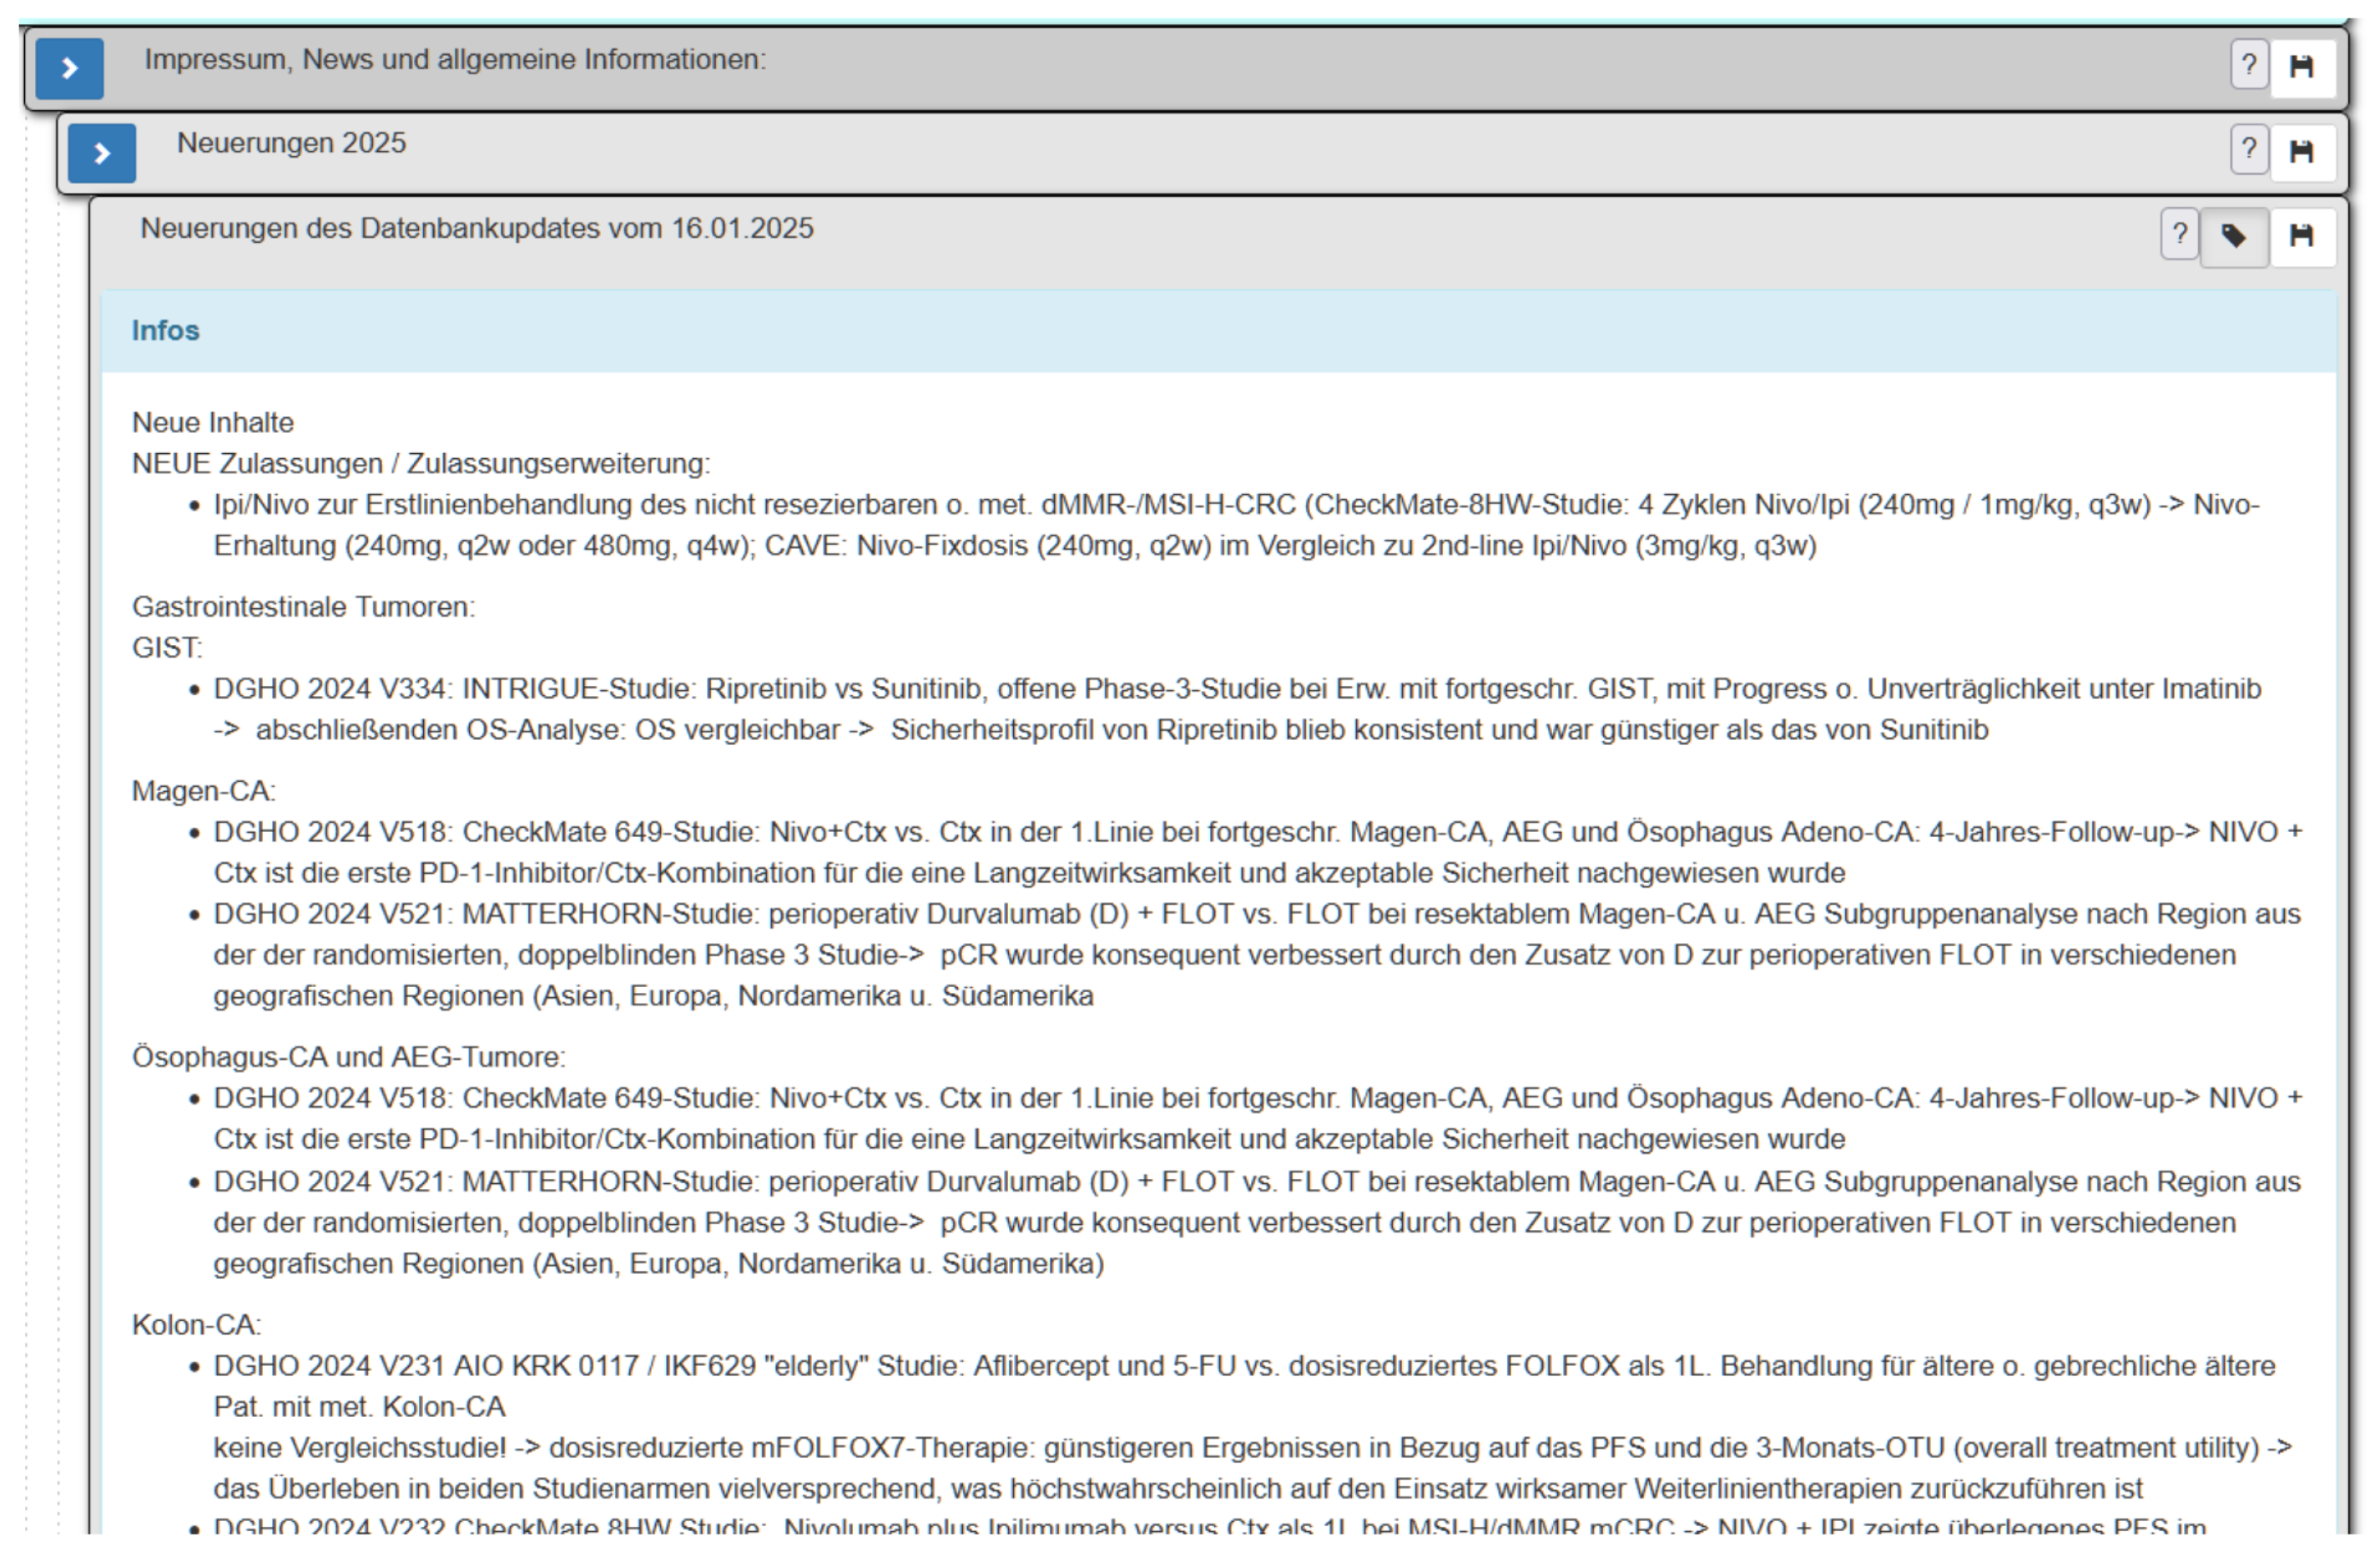Open help for Neuerungen 2025
Viewport: 2380px width, 1557px height.
coord(2248,150)
